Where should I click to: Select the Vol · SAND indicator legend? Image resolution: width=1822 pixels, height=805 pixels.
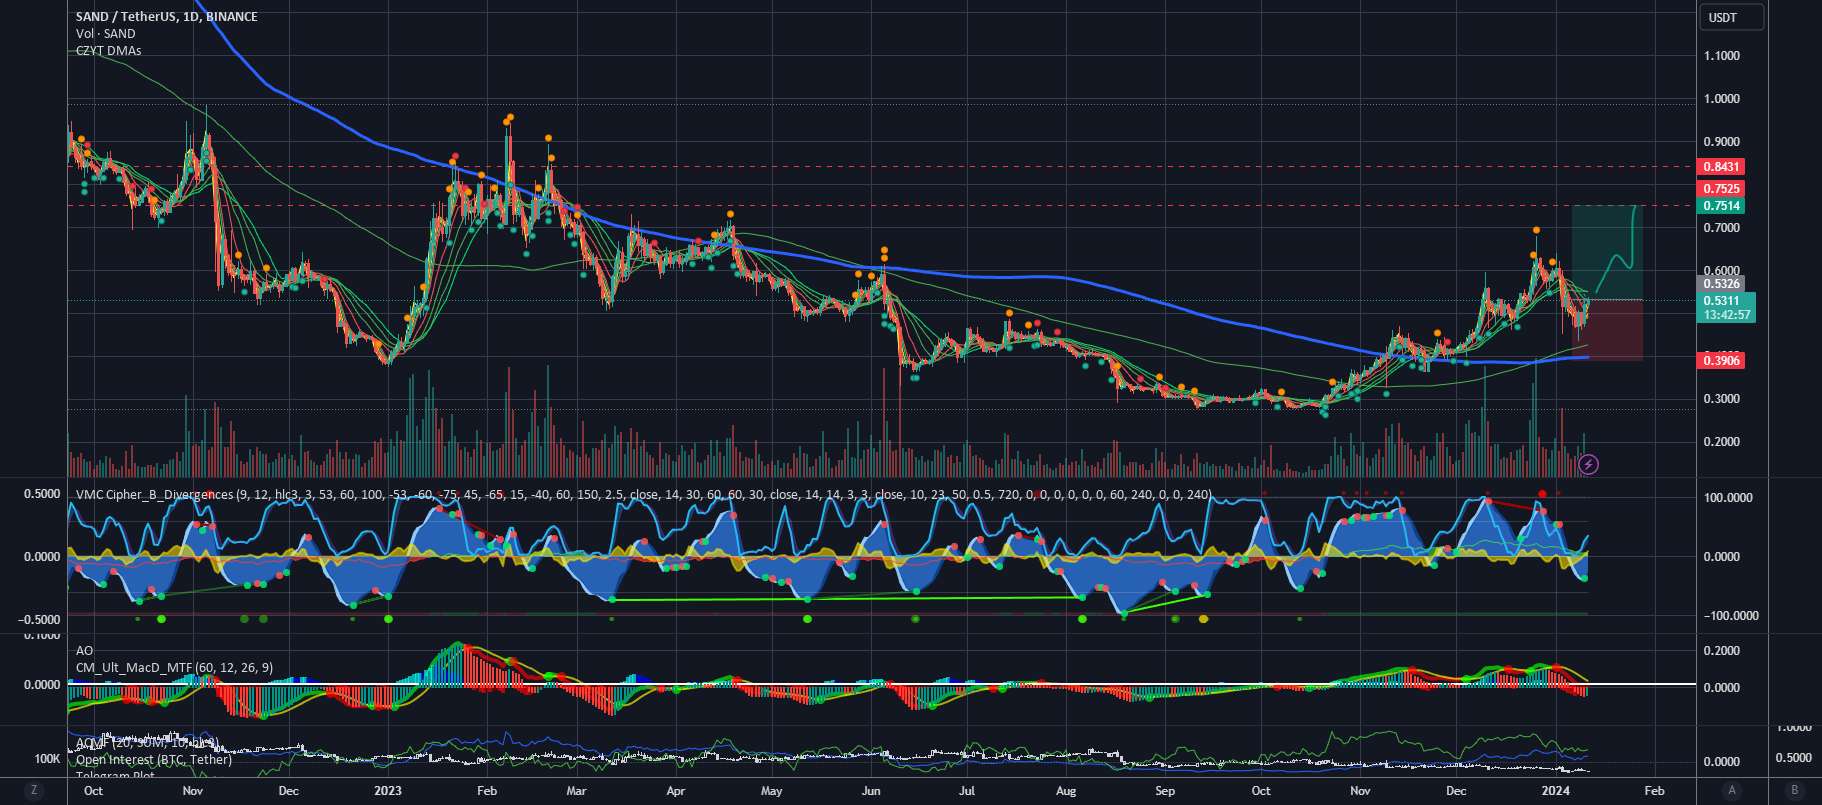[106, 34]
